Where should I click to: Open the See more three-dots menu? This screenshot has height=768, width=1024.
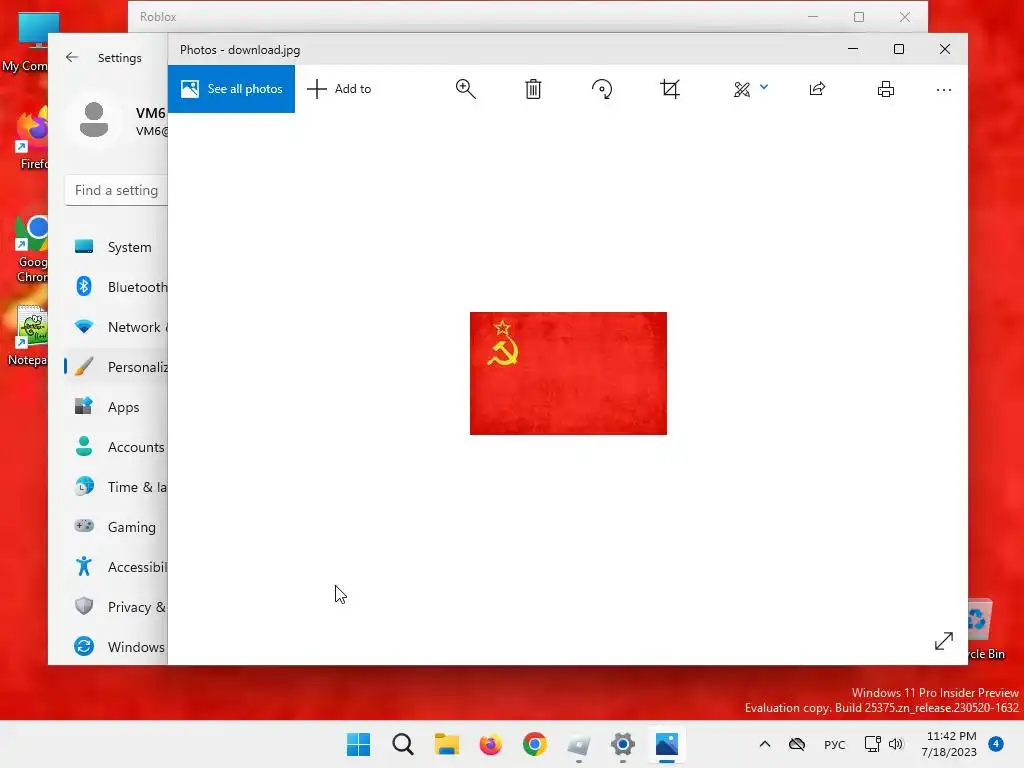pyautogui.click(x=944, y=89)
